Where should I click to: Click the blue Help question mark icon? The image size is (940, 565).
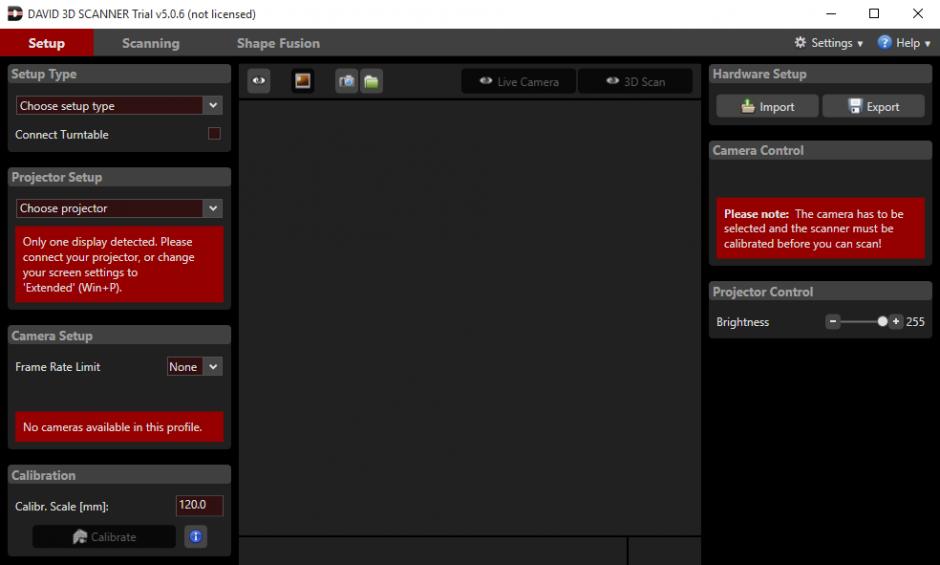tap(884, 43)
